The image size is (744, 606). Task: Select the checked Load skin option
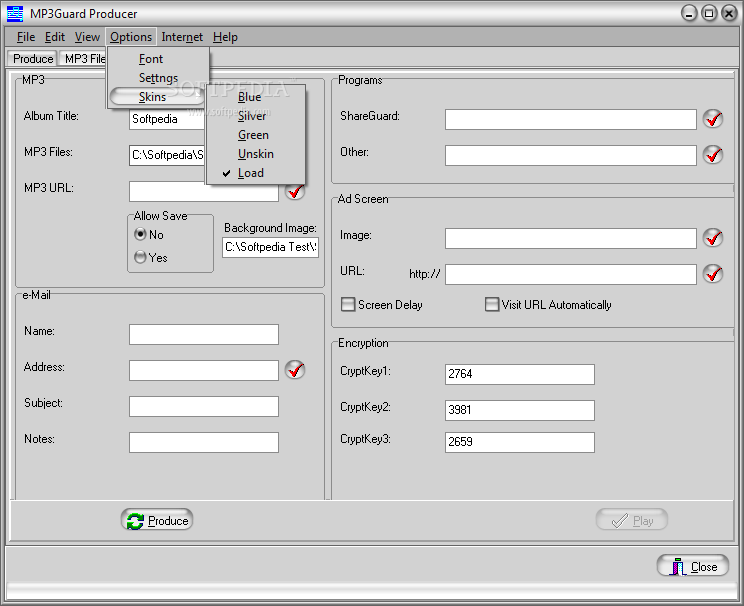[x=256, y=173]
